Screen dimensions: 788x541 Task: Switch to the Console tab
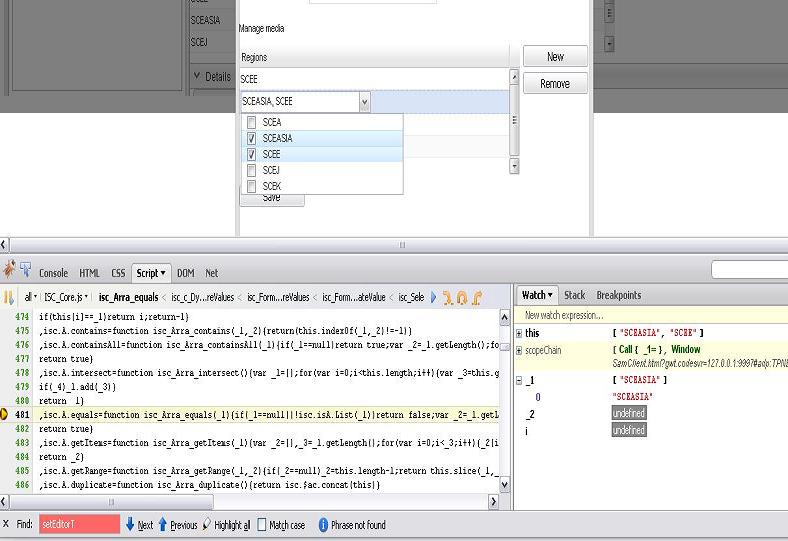click(53, 272)
